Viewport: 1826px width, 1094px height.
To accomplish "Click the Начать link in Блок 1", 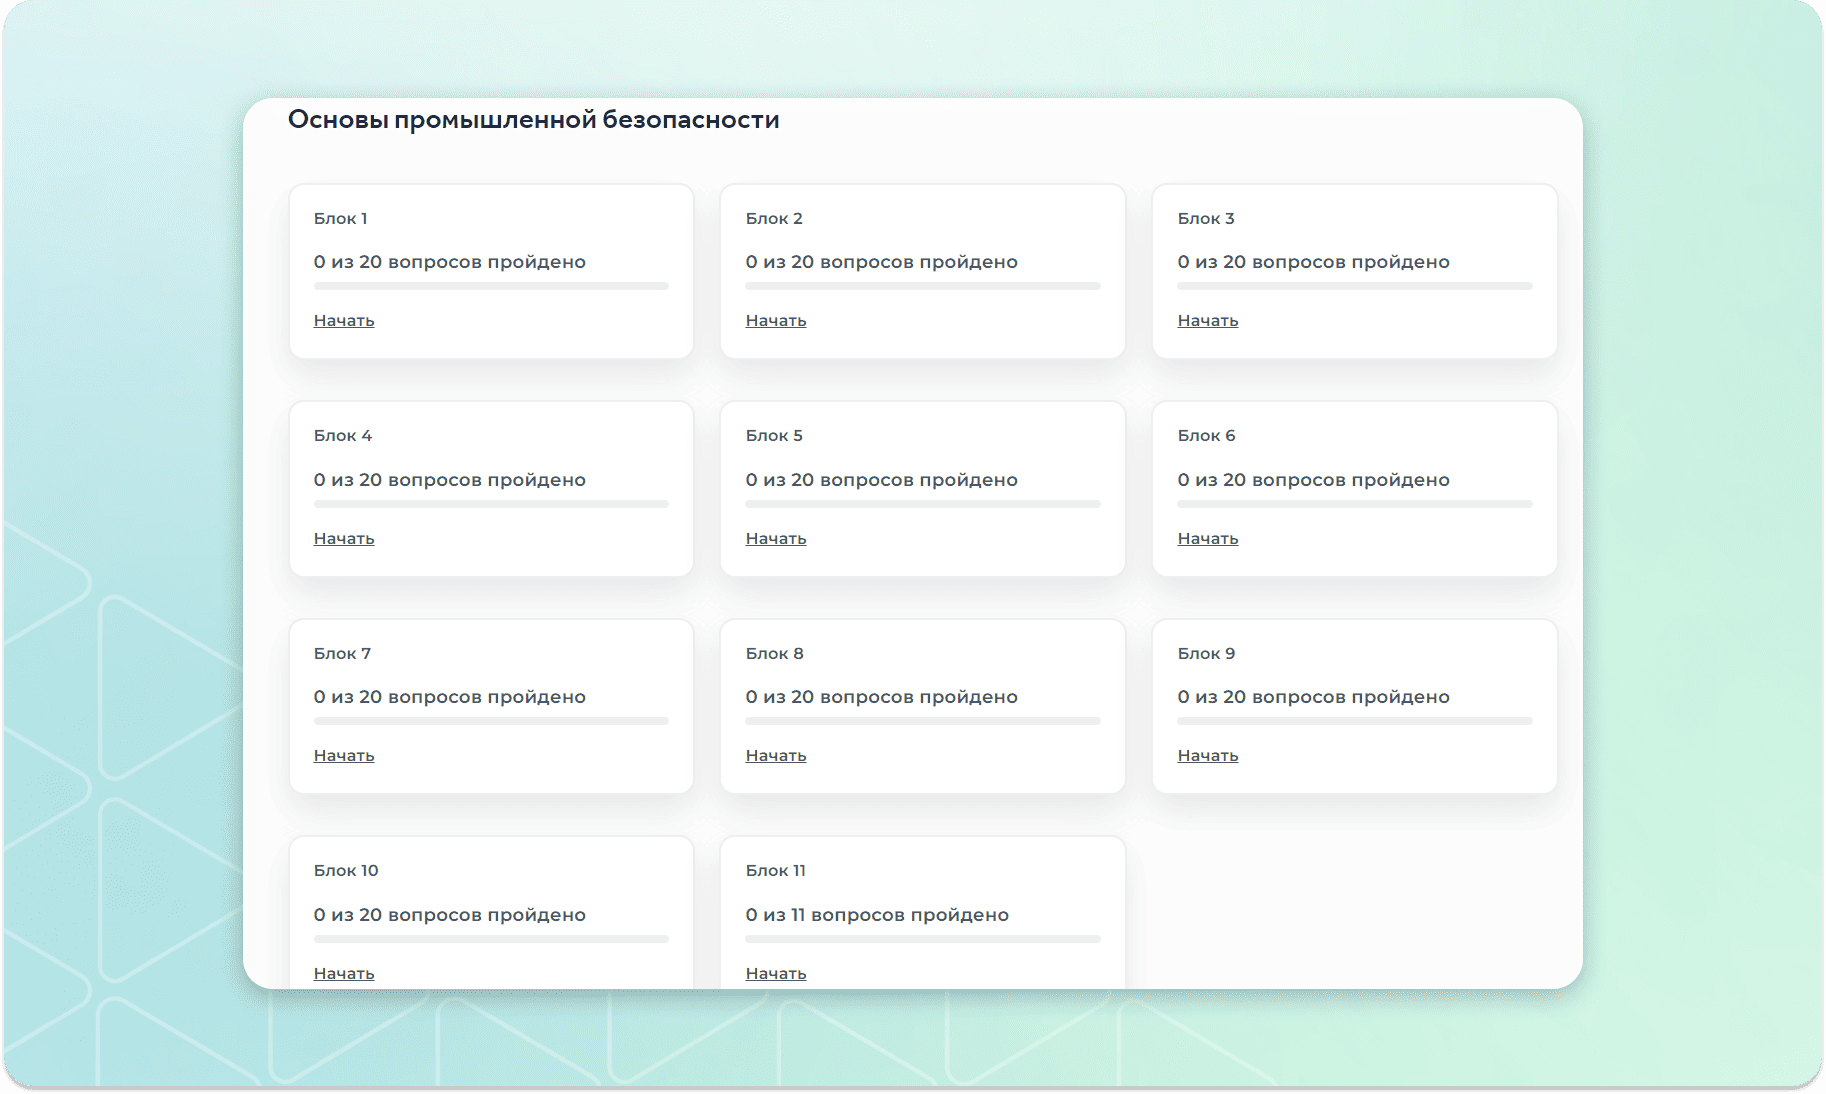I will click(x=343, y=321).
